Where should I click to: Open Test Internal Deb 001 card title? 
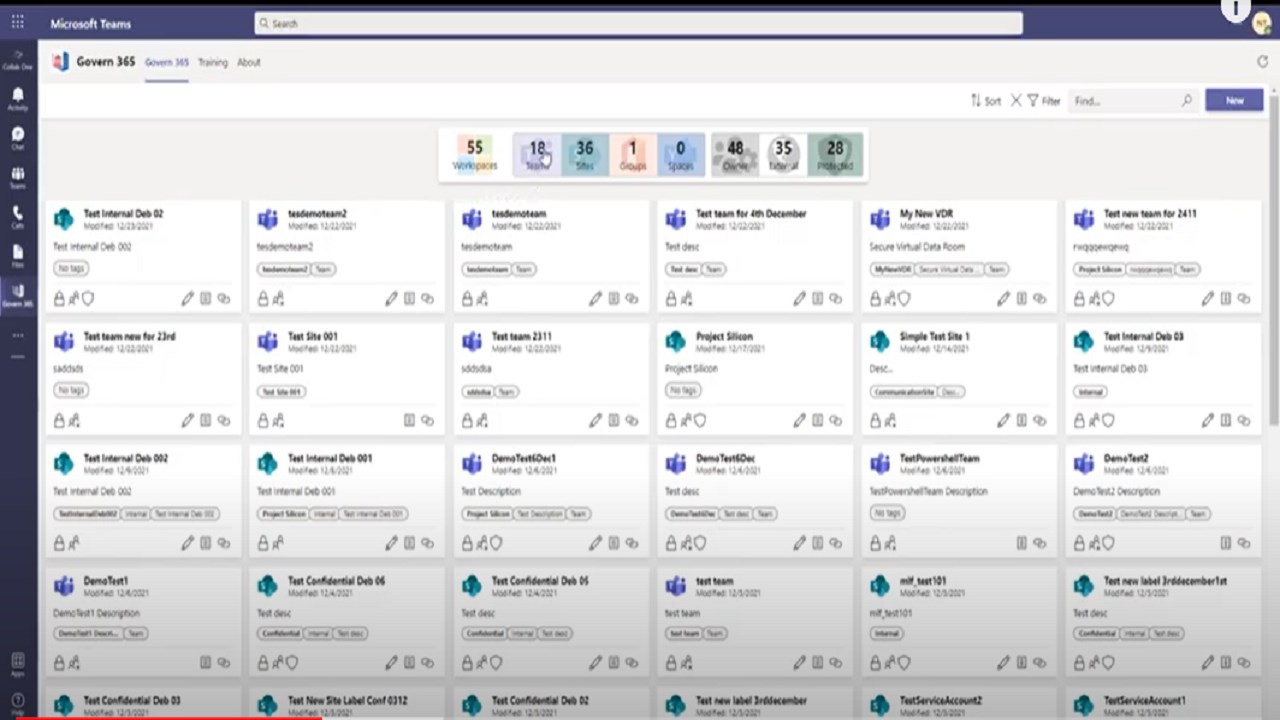pos(330,458)
